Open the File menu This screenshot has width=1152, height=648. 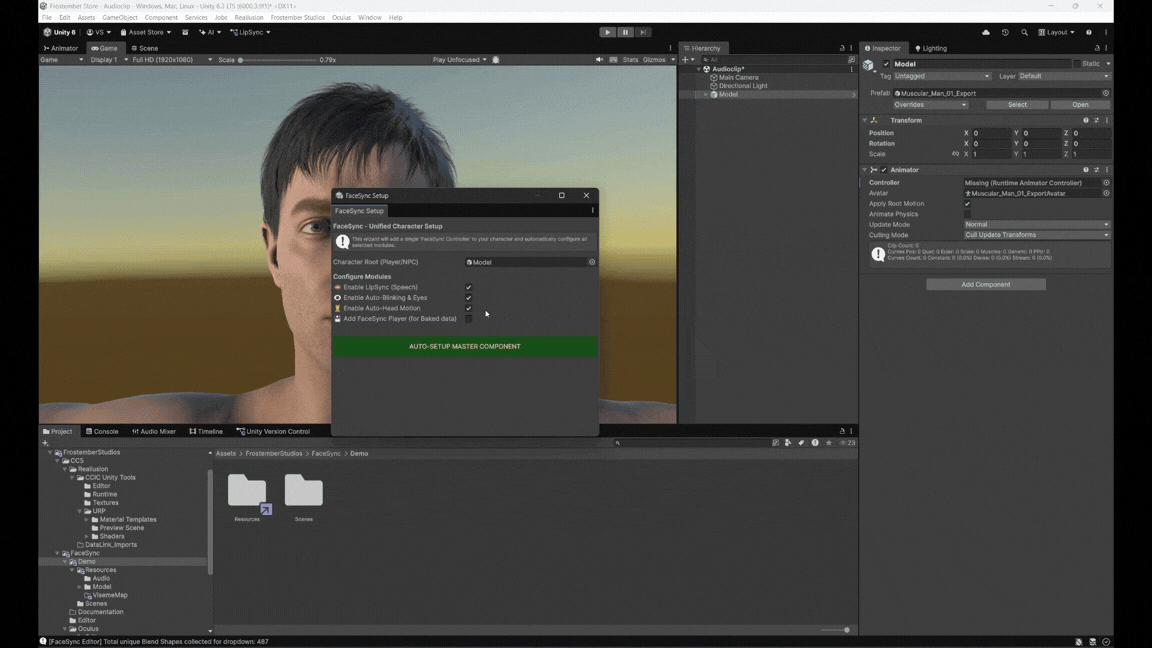(47, 17)
